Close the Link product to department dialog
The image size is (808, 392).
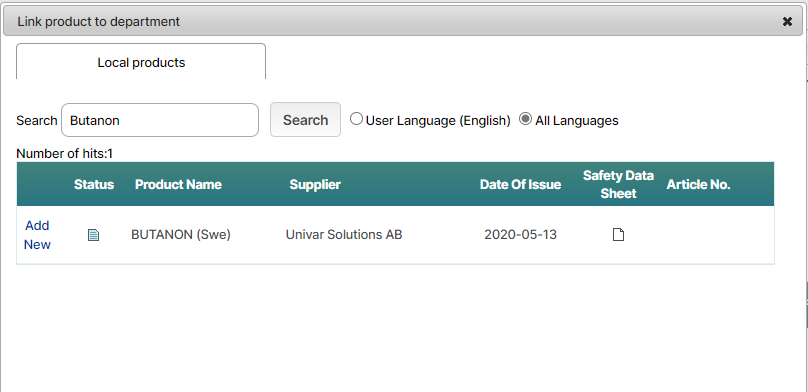(x=787, y=22)
